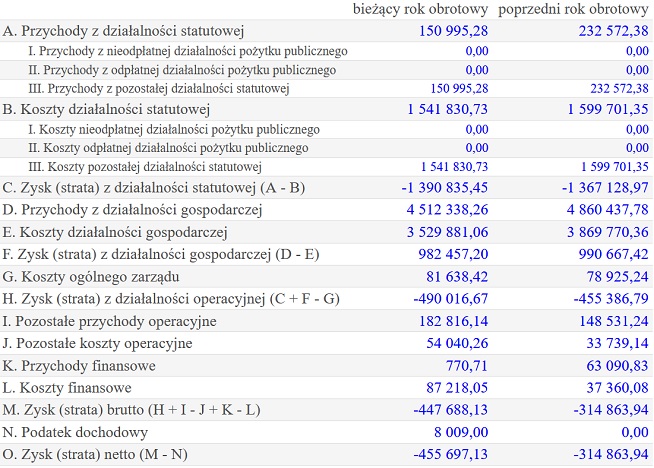
Task: Click value 8 009,00
Action: [x=461, y=433]
